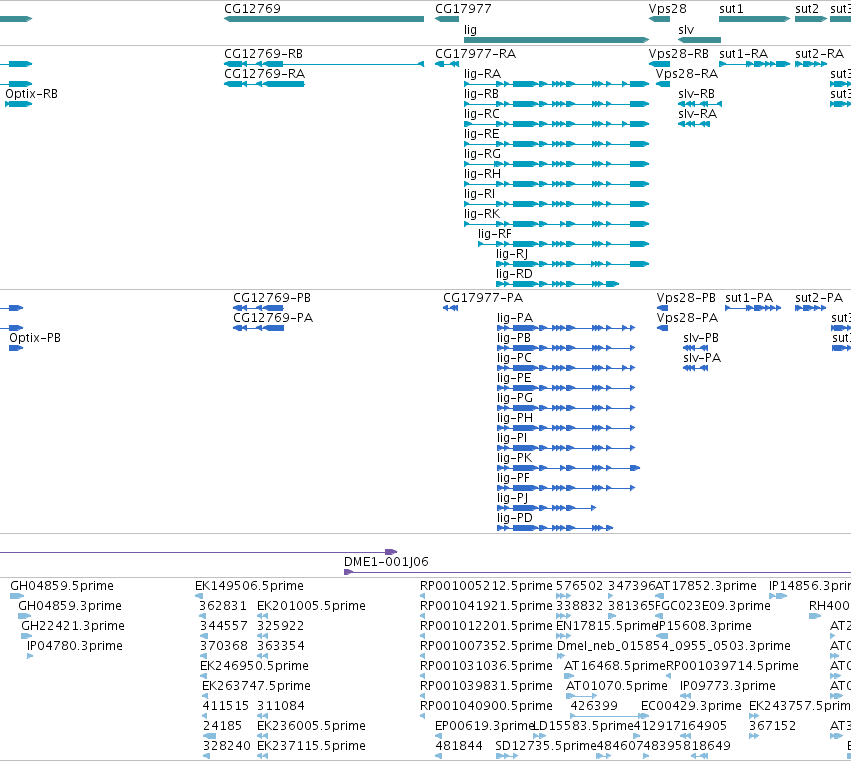Screen dimensions: 851x761
Task: Select the lig-RA transcript
Action: click(556, 84)
